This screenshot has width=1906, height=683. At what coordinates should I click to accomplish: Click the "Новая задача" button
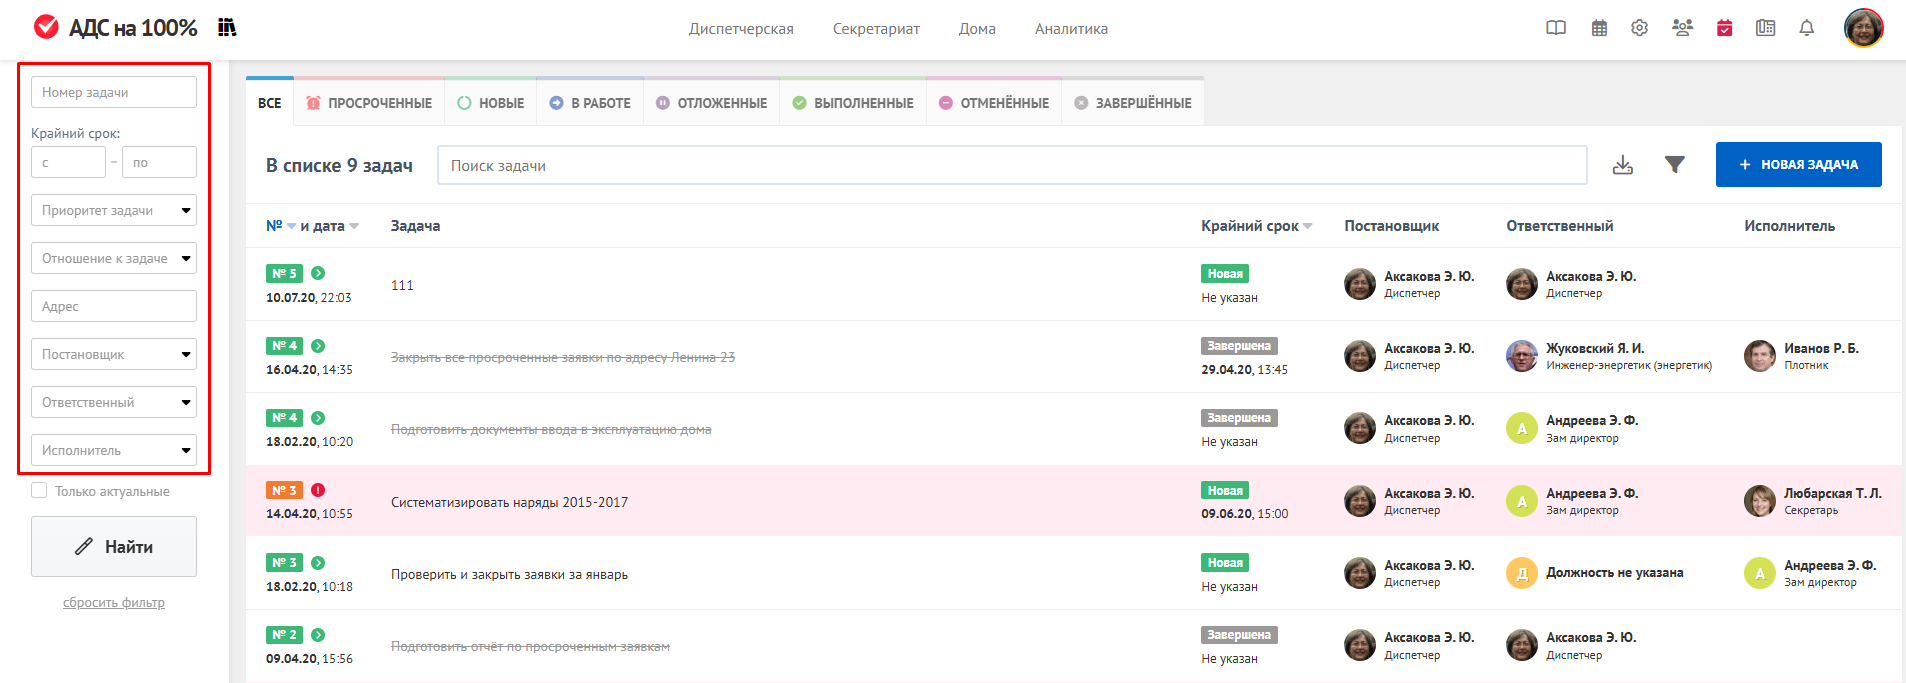point(1798,164)
